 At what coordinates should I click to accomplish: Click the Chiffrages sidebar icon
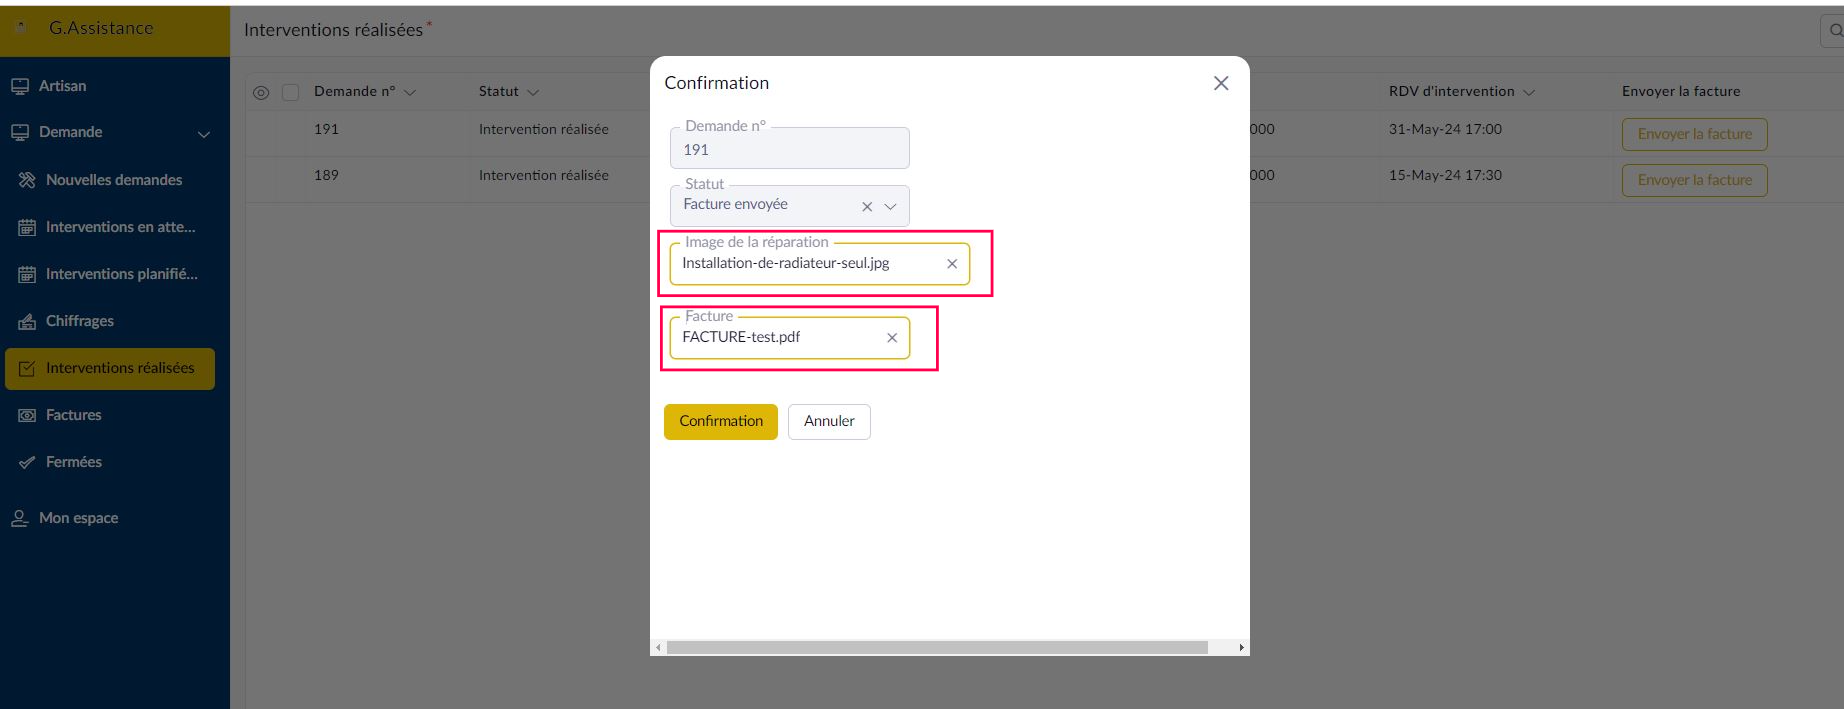coord(27,321)
